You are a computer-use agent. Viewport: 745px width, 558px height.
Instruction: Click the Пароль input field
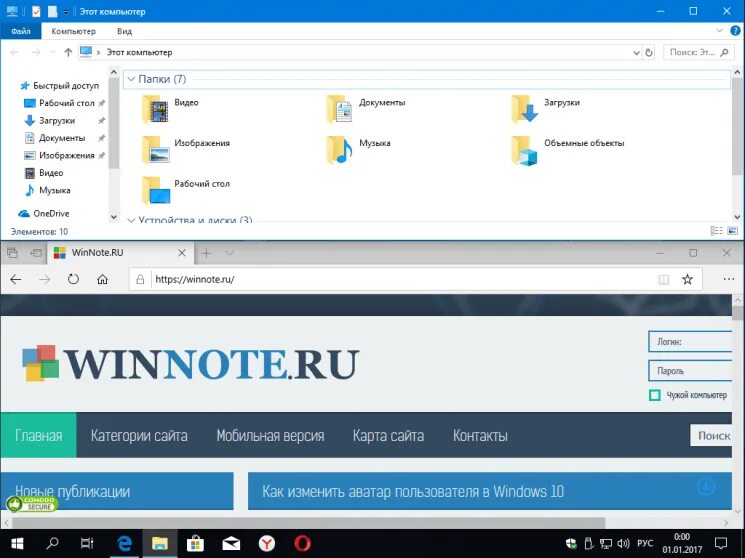coord(690,371)
